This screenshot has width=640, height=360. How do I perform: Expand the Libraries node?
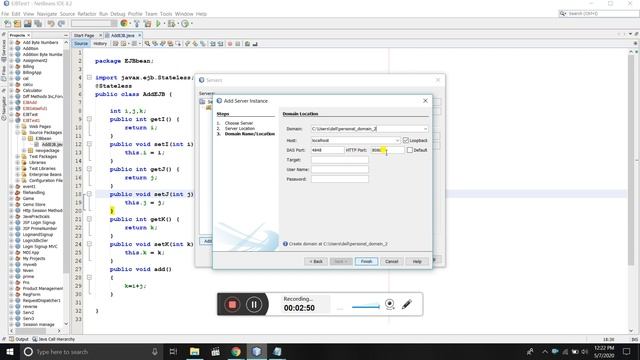18,162
